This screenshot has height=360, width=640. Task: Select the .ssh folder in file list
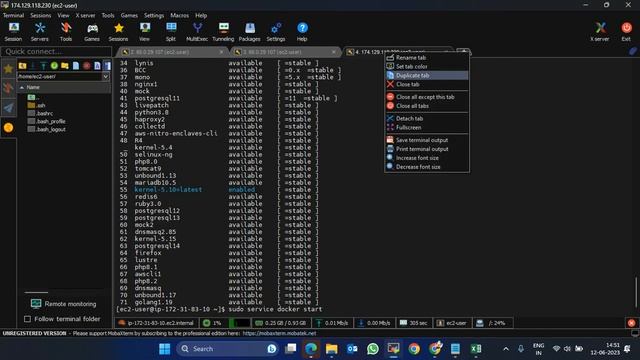(37, 105)
